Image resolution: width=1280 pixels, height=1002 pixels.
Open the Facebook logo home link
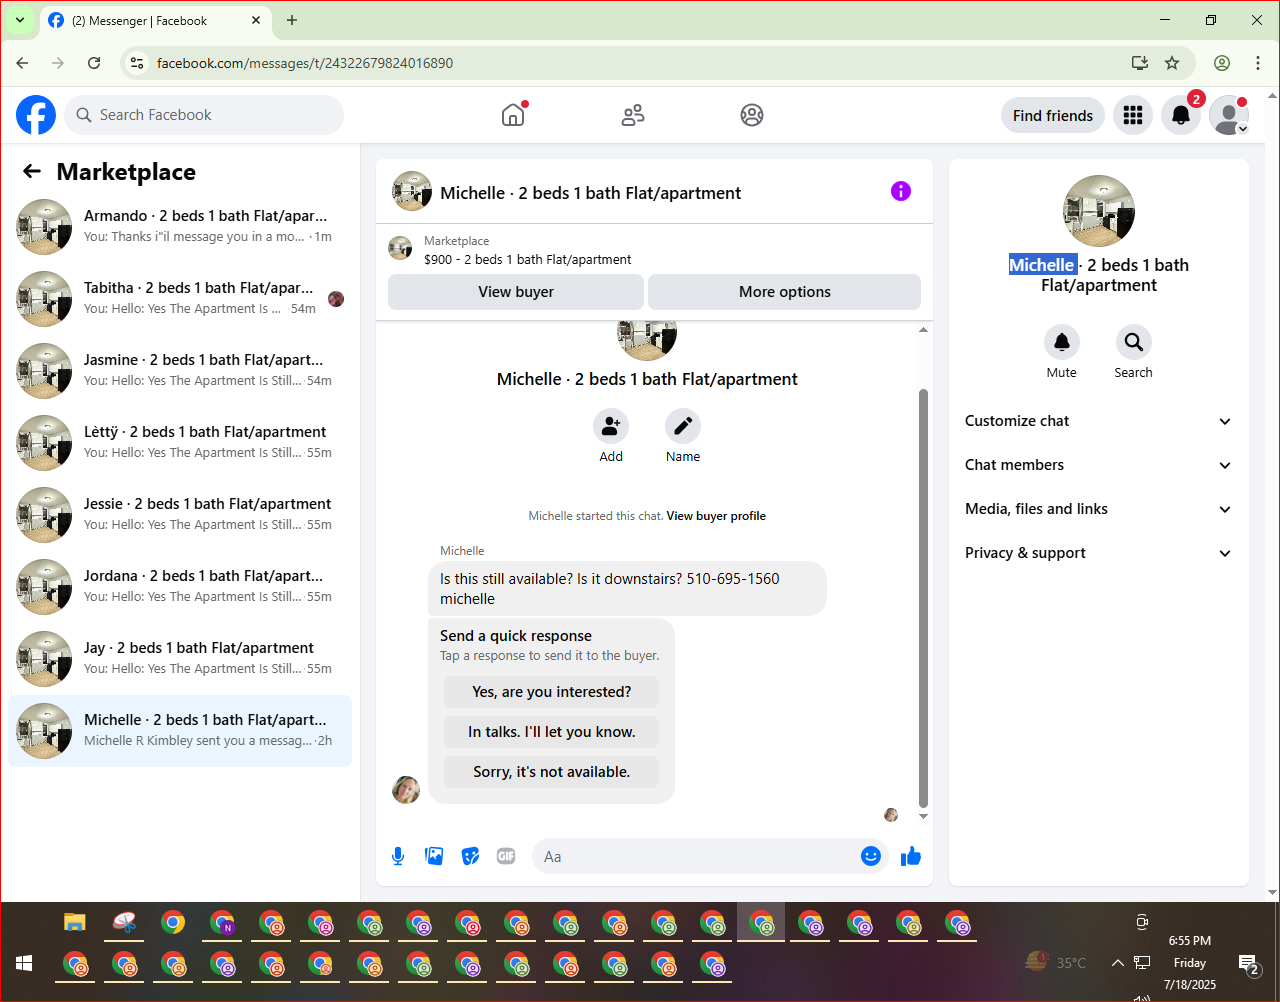click(x=36, y=115)
